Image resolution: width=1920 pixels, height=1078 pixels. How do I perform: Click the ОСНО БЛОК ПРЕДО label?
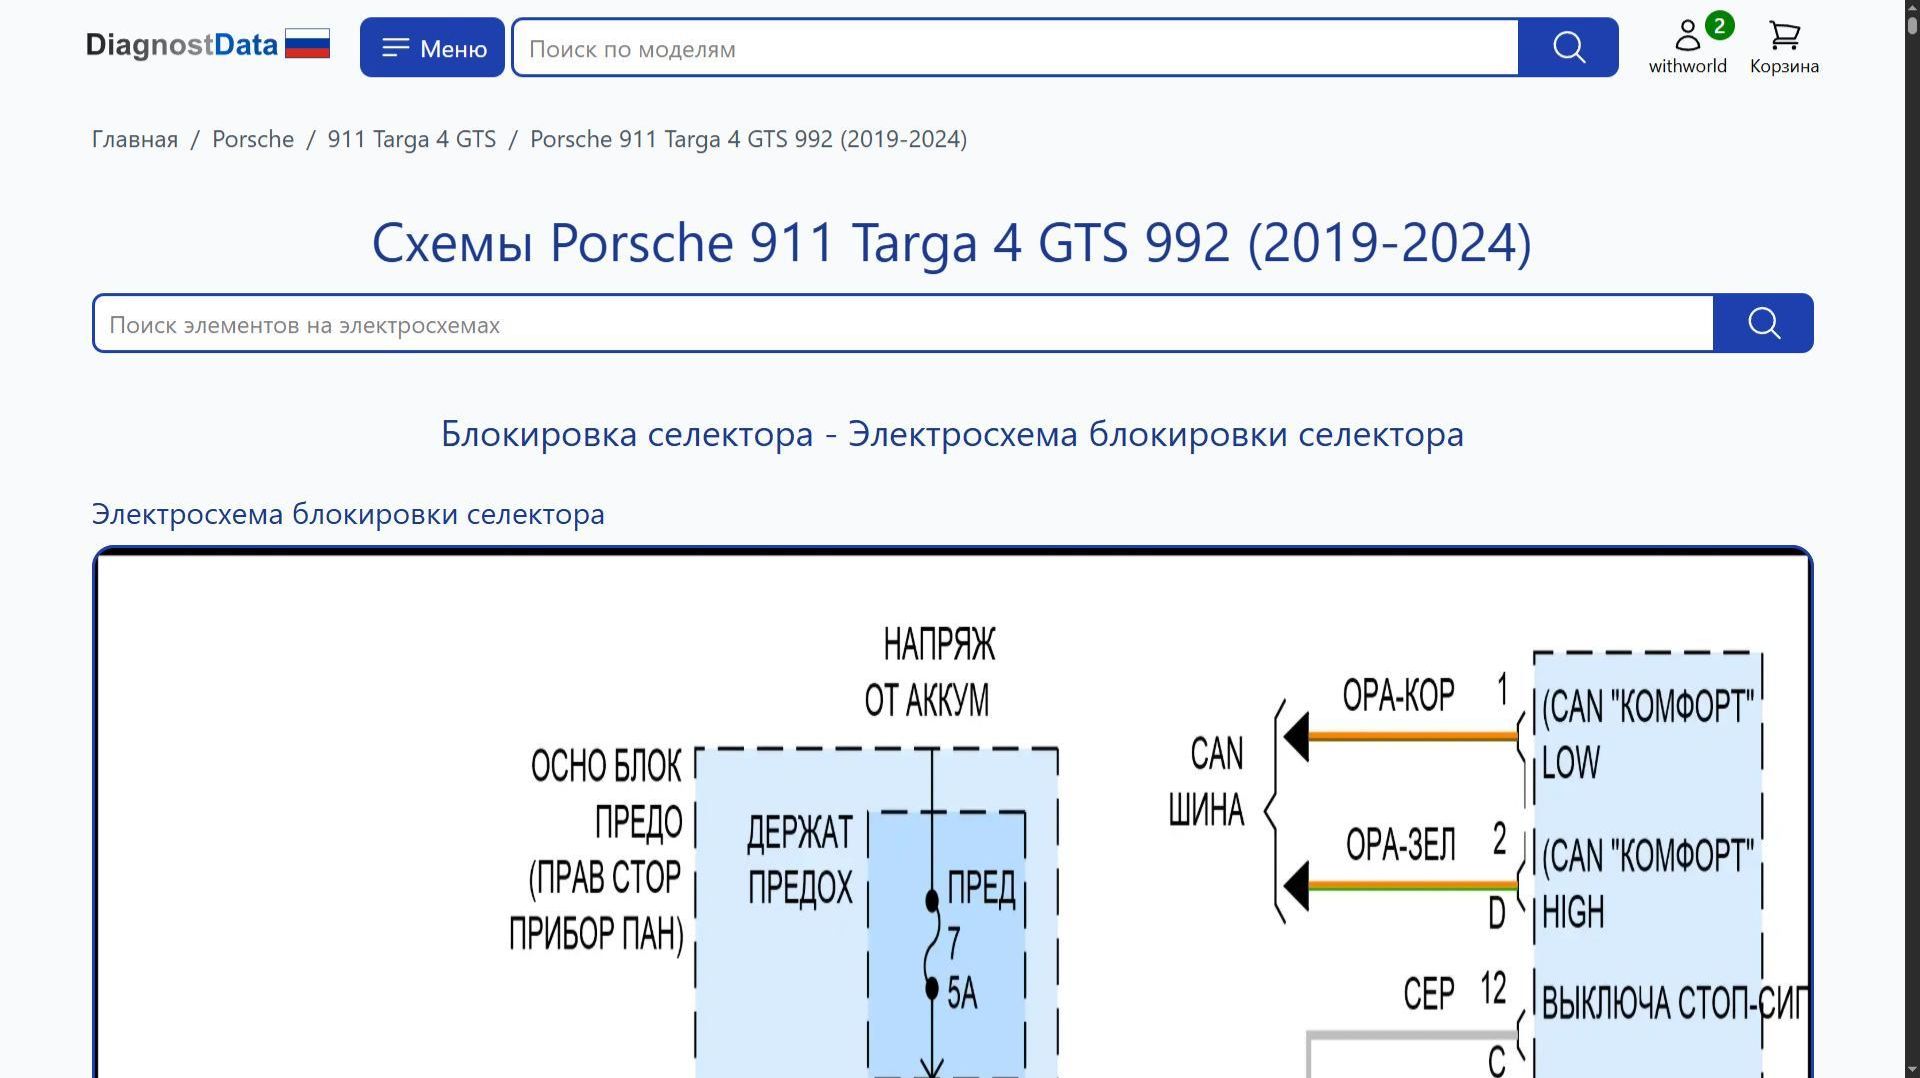click(606, 794)
